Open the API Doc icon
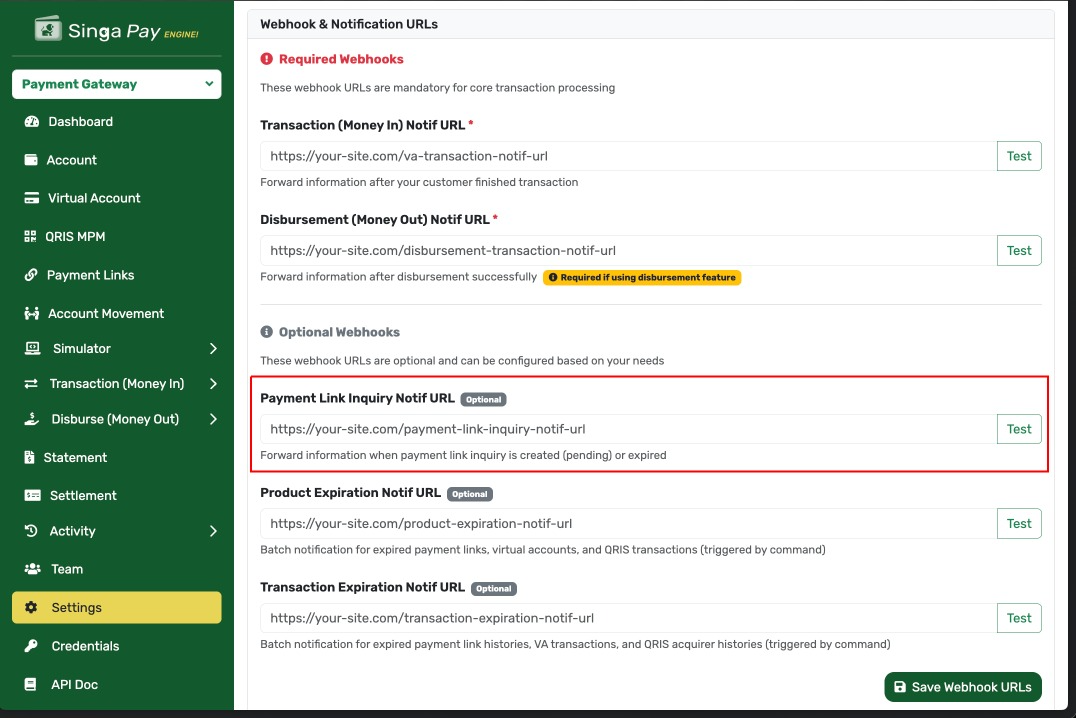The image size is (1076, 718). [34, 683]
